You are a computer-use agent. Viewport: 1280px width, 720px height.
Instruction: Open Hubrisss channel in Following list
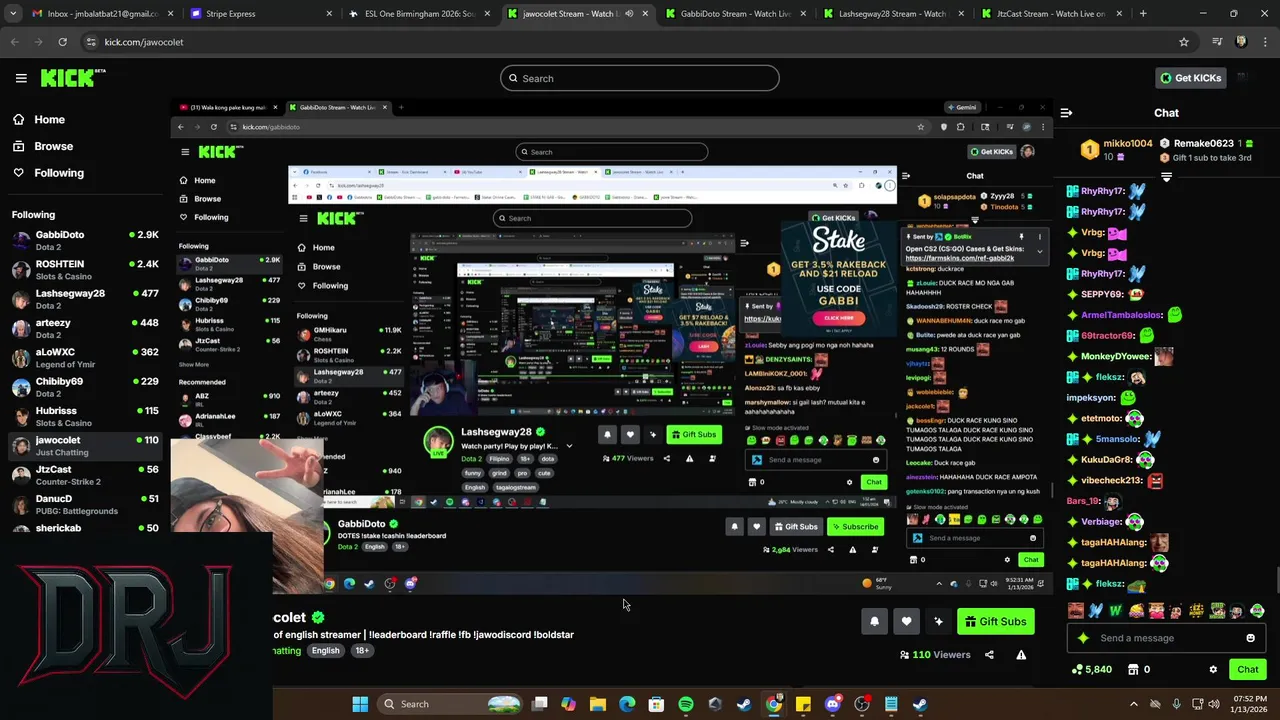pos(85,417)
